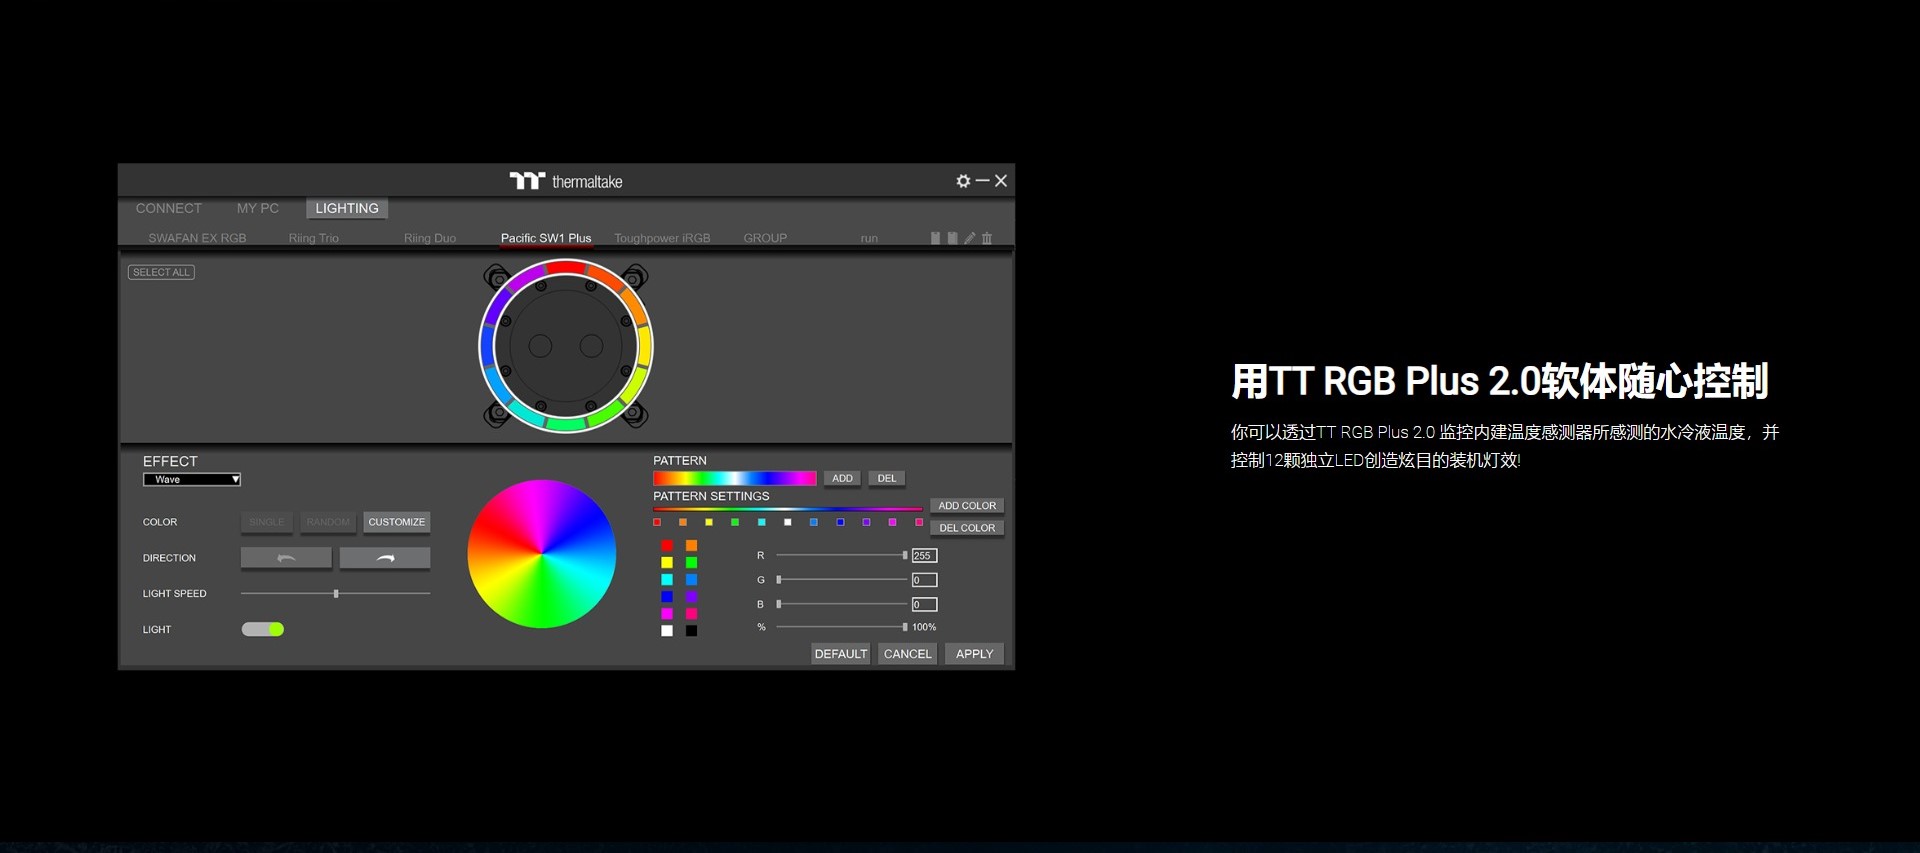This screenshot has height=853, width=1920.
Task: Select the red preset color swatch
Action: (667, 546)
